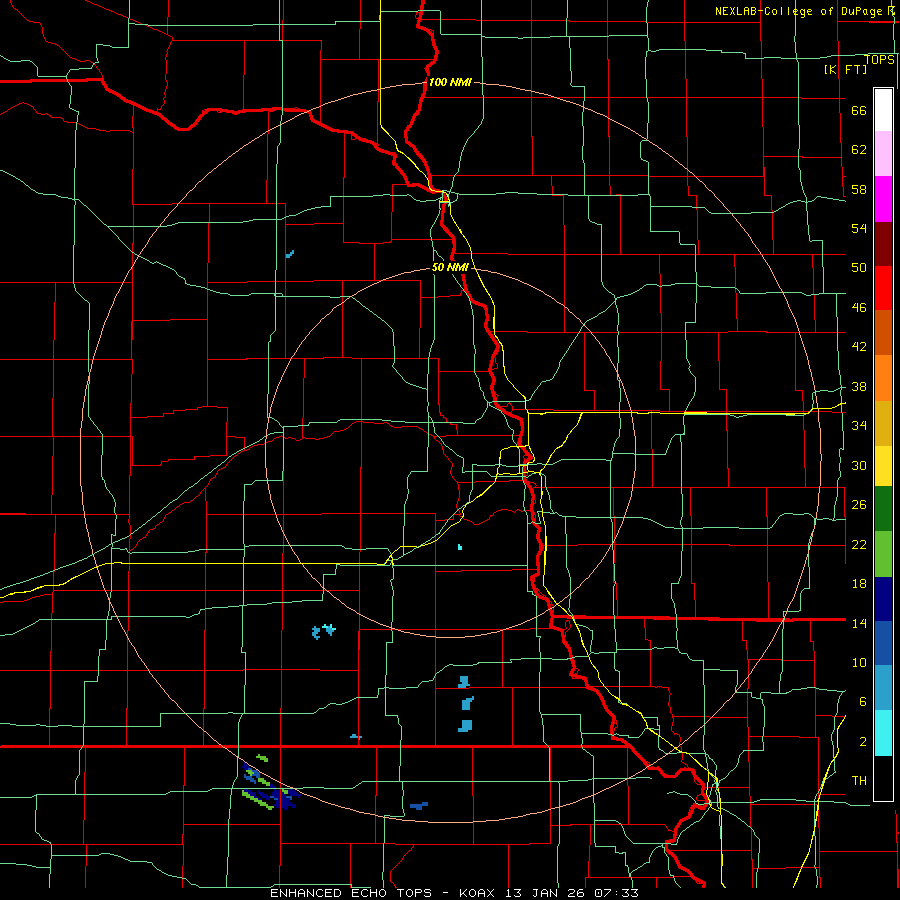900x900 pixels.
Task: Click the legend value "14"
Action: 859,623
